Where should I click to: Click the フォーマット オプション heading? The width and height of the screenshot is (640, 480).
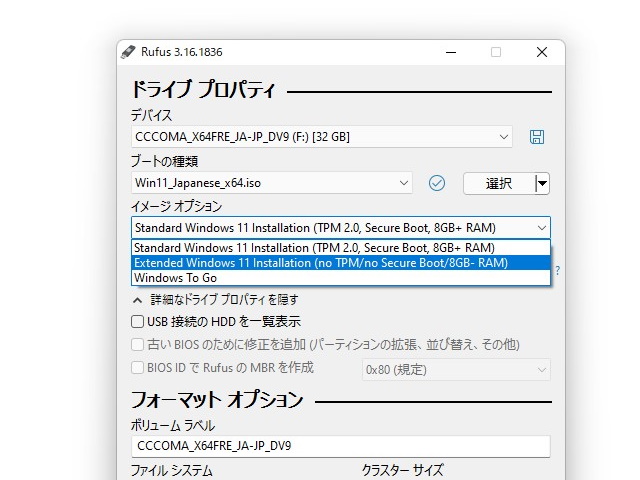pos(217,399)
